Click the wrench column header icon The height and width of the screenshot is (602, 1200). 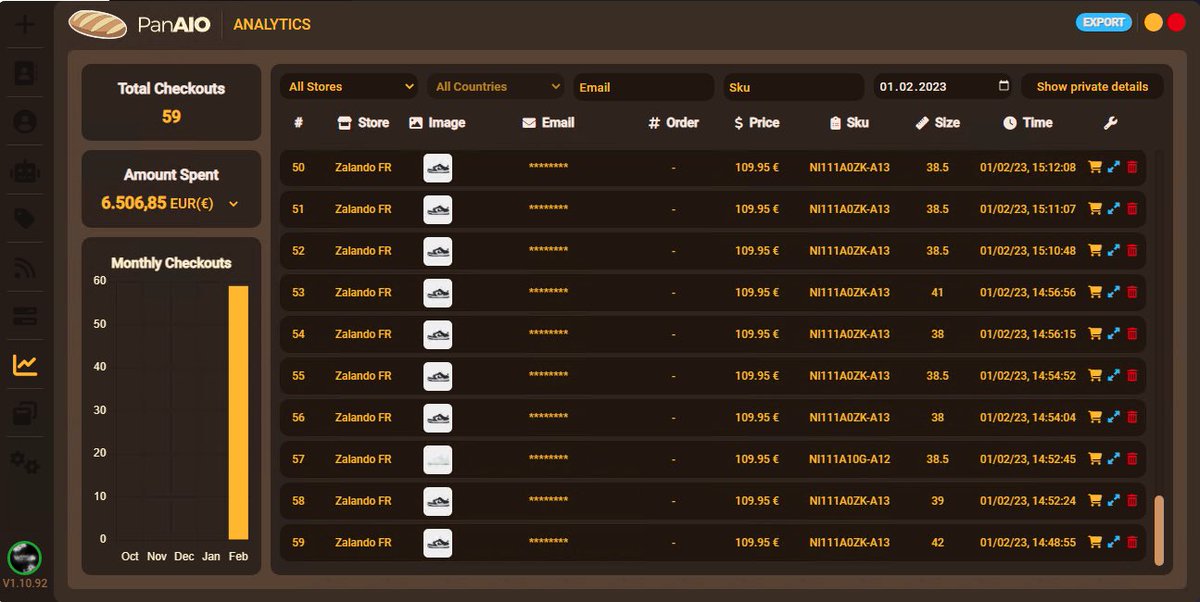[x=1110, y=123]
